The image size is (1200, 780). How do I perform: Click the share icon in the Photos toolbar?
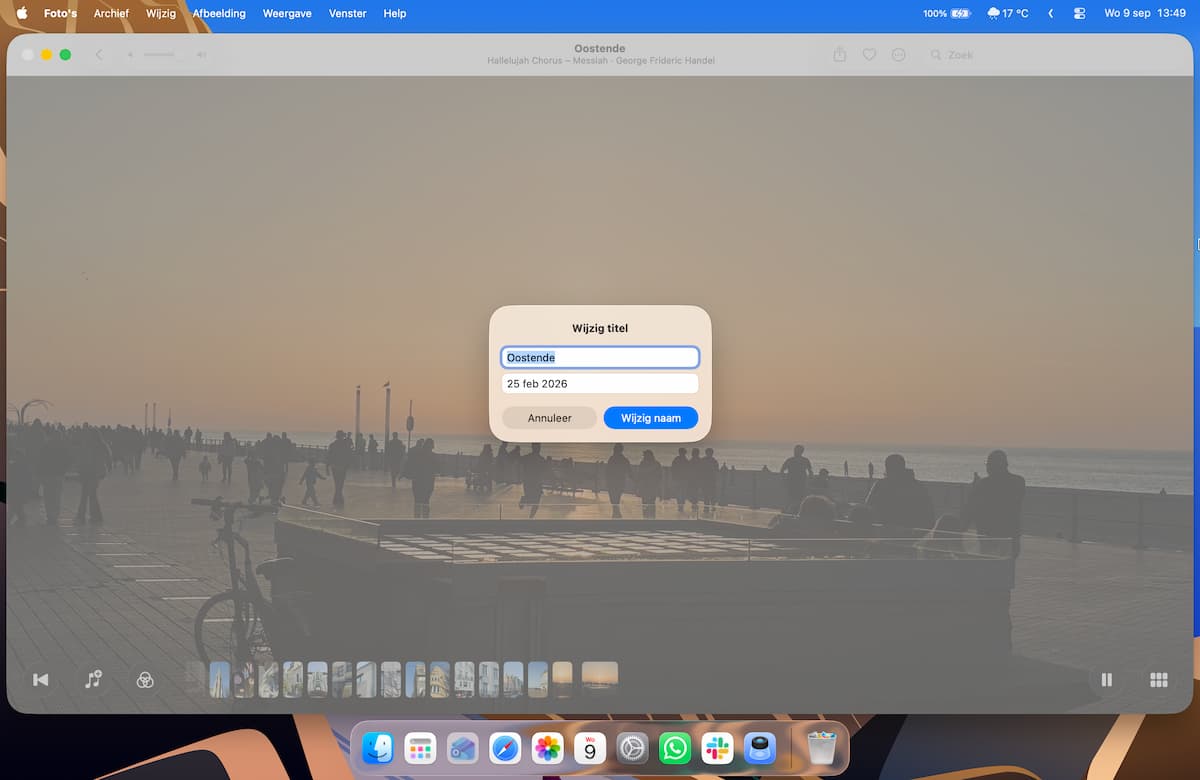(x=840, y=55)
